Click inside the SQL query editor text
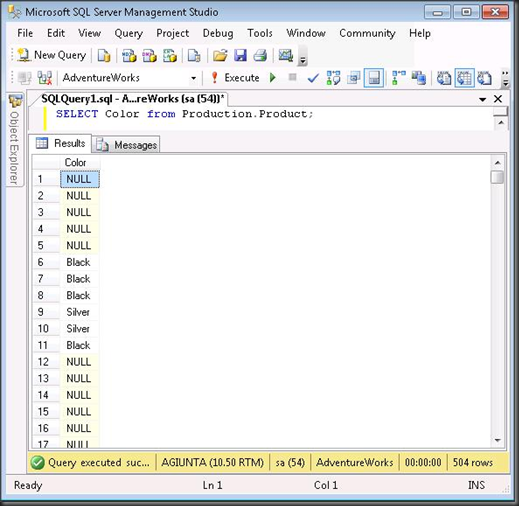 pos(184,114)
